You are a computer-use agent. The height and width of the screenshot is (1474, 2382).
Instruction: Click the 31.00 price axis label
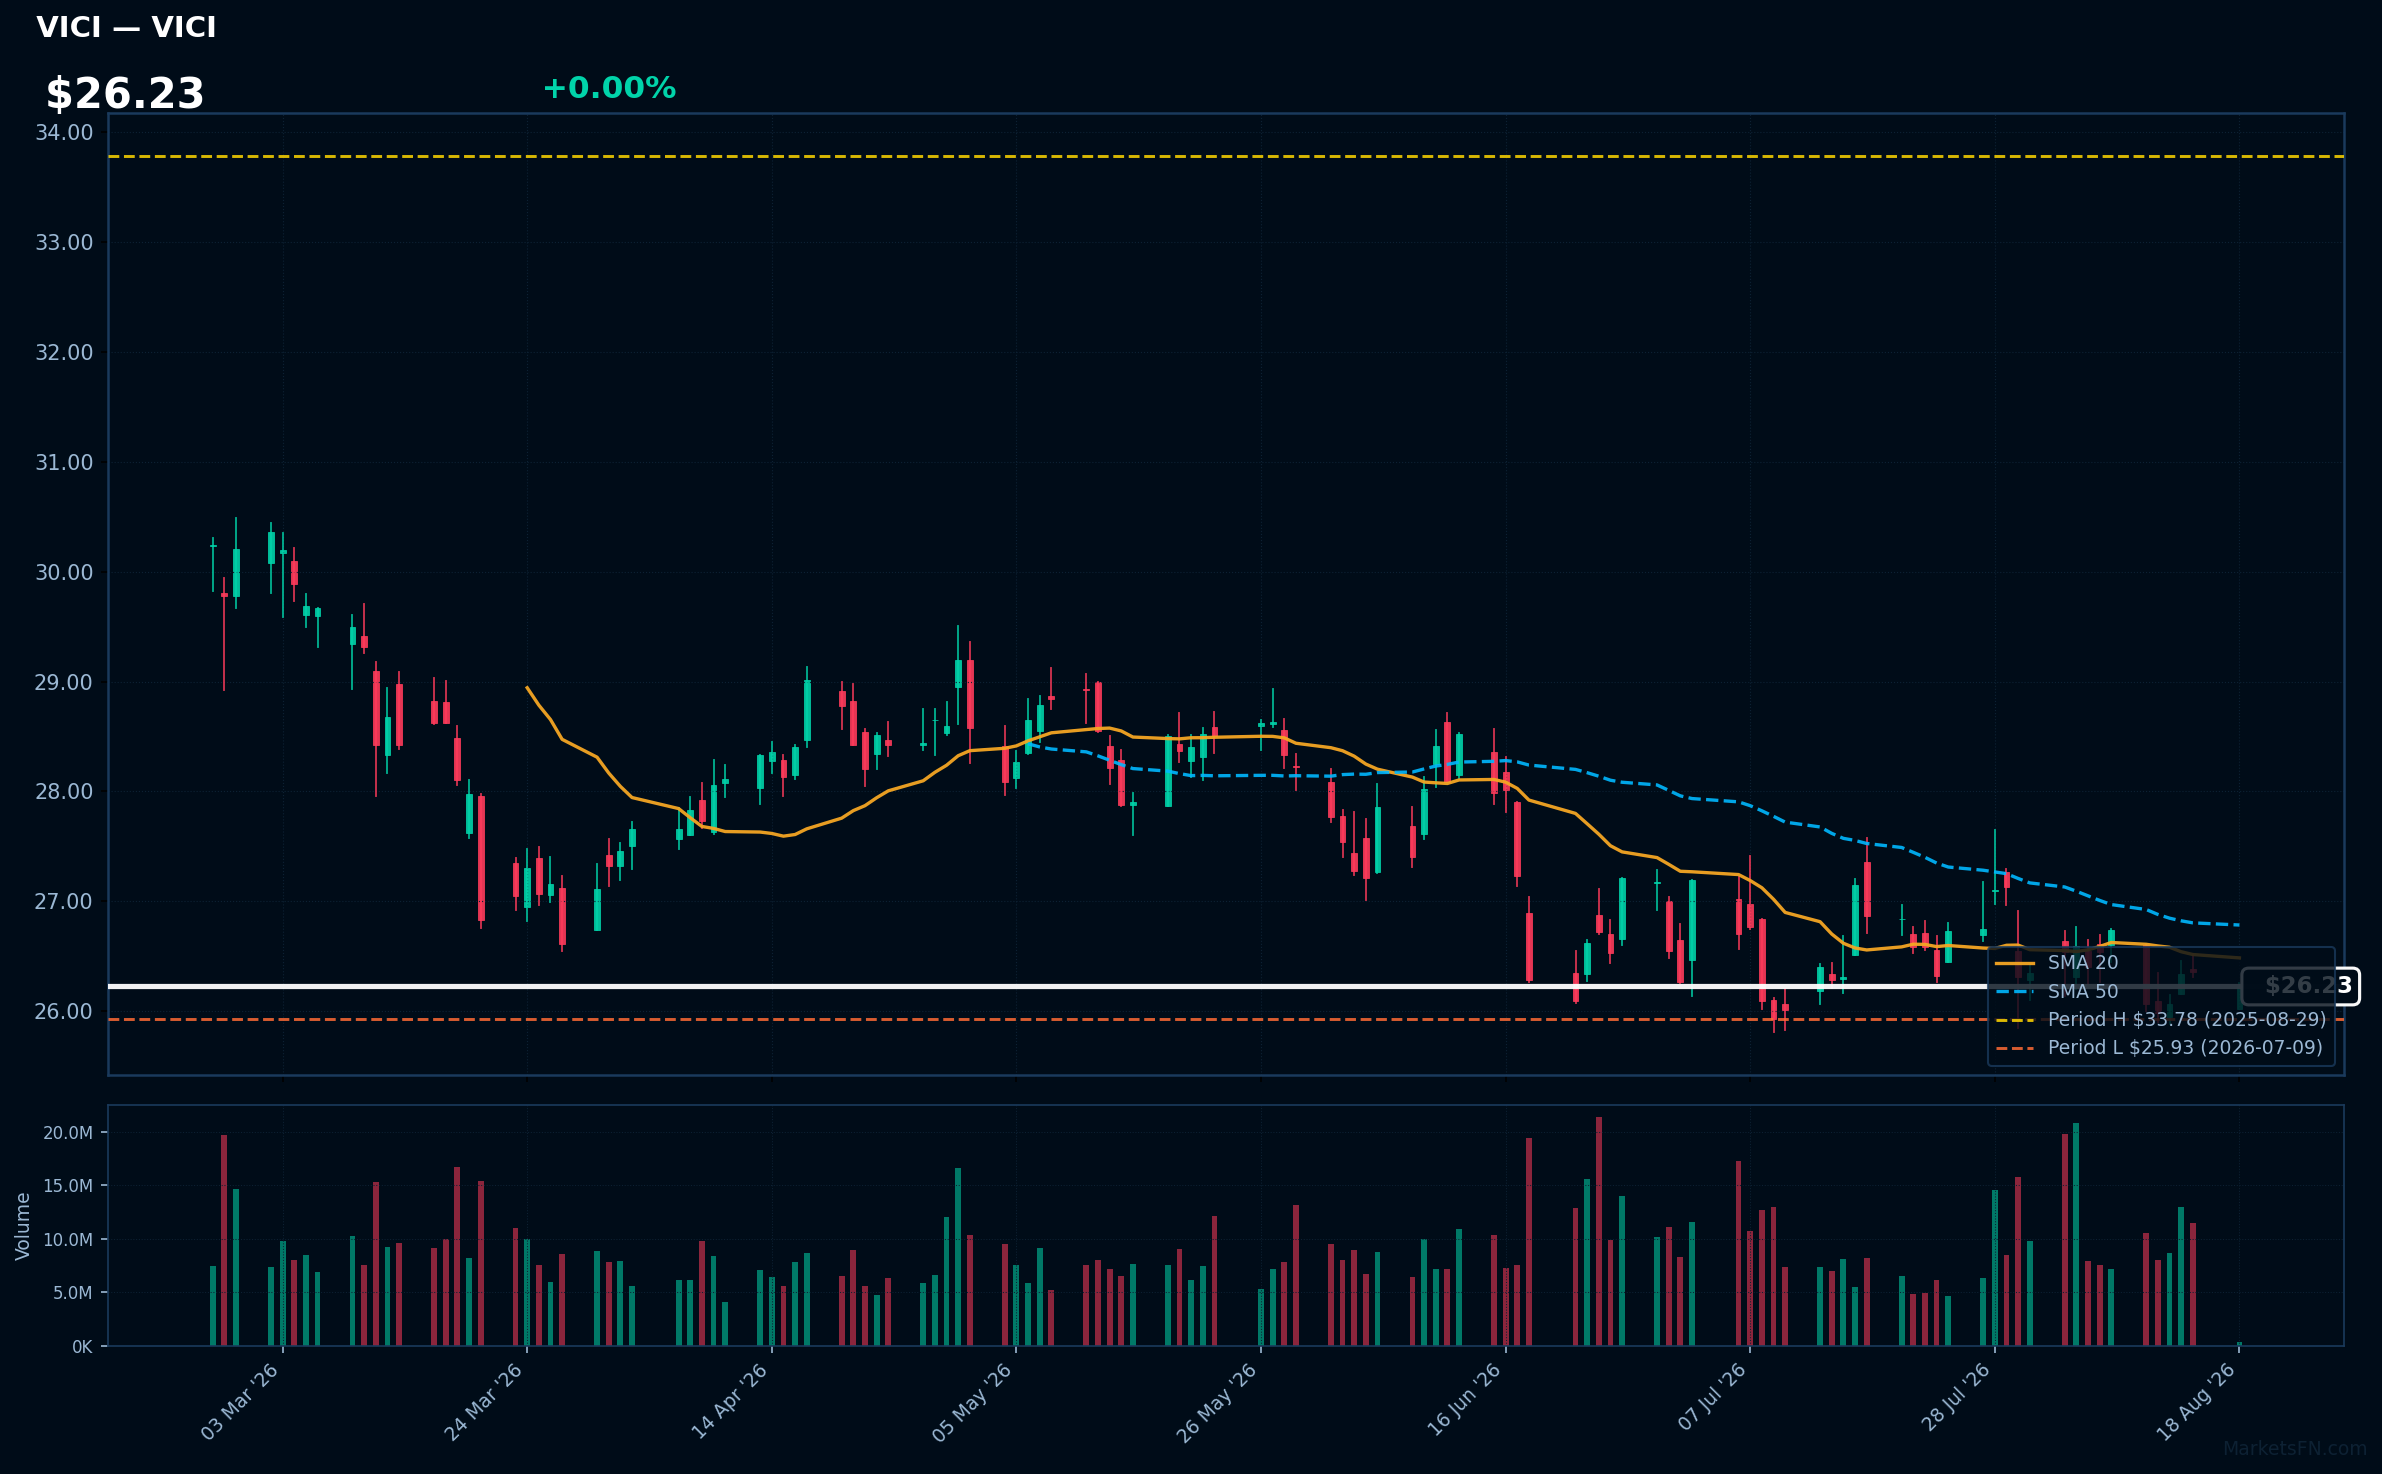(x=64, y=463)
